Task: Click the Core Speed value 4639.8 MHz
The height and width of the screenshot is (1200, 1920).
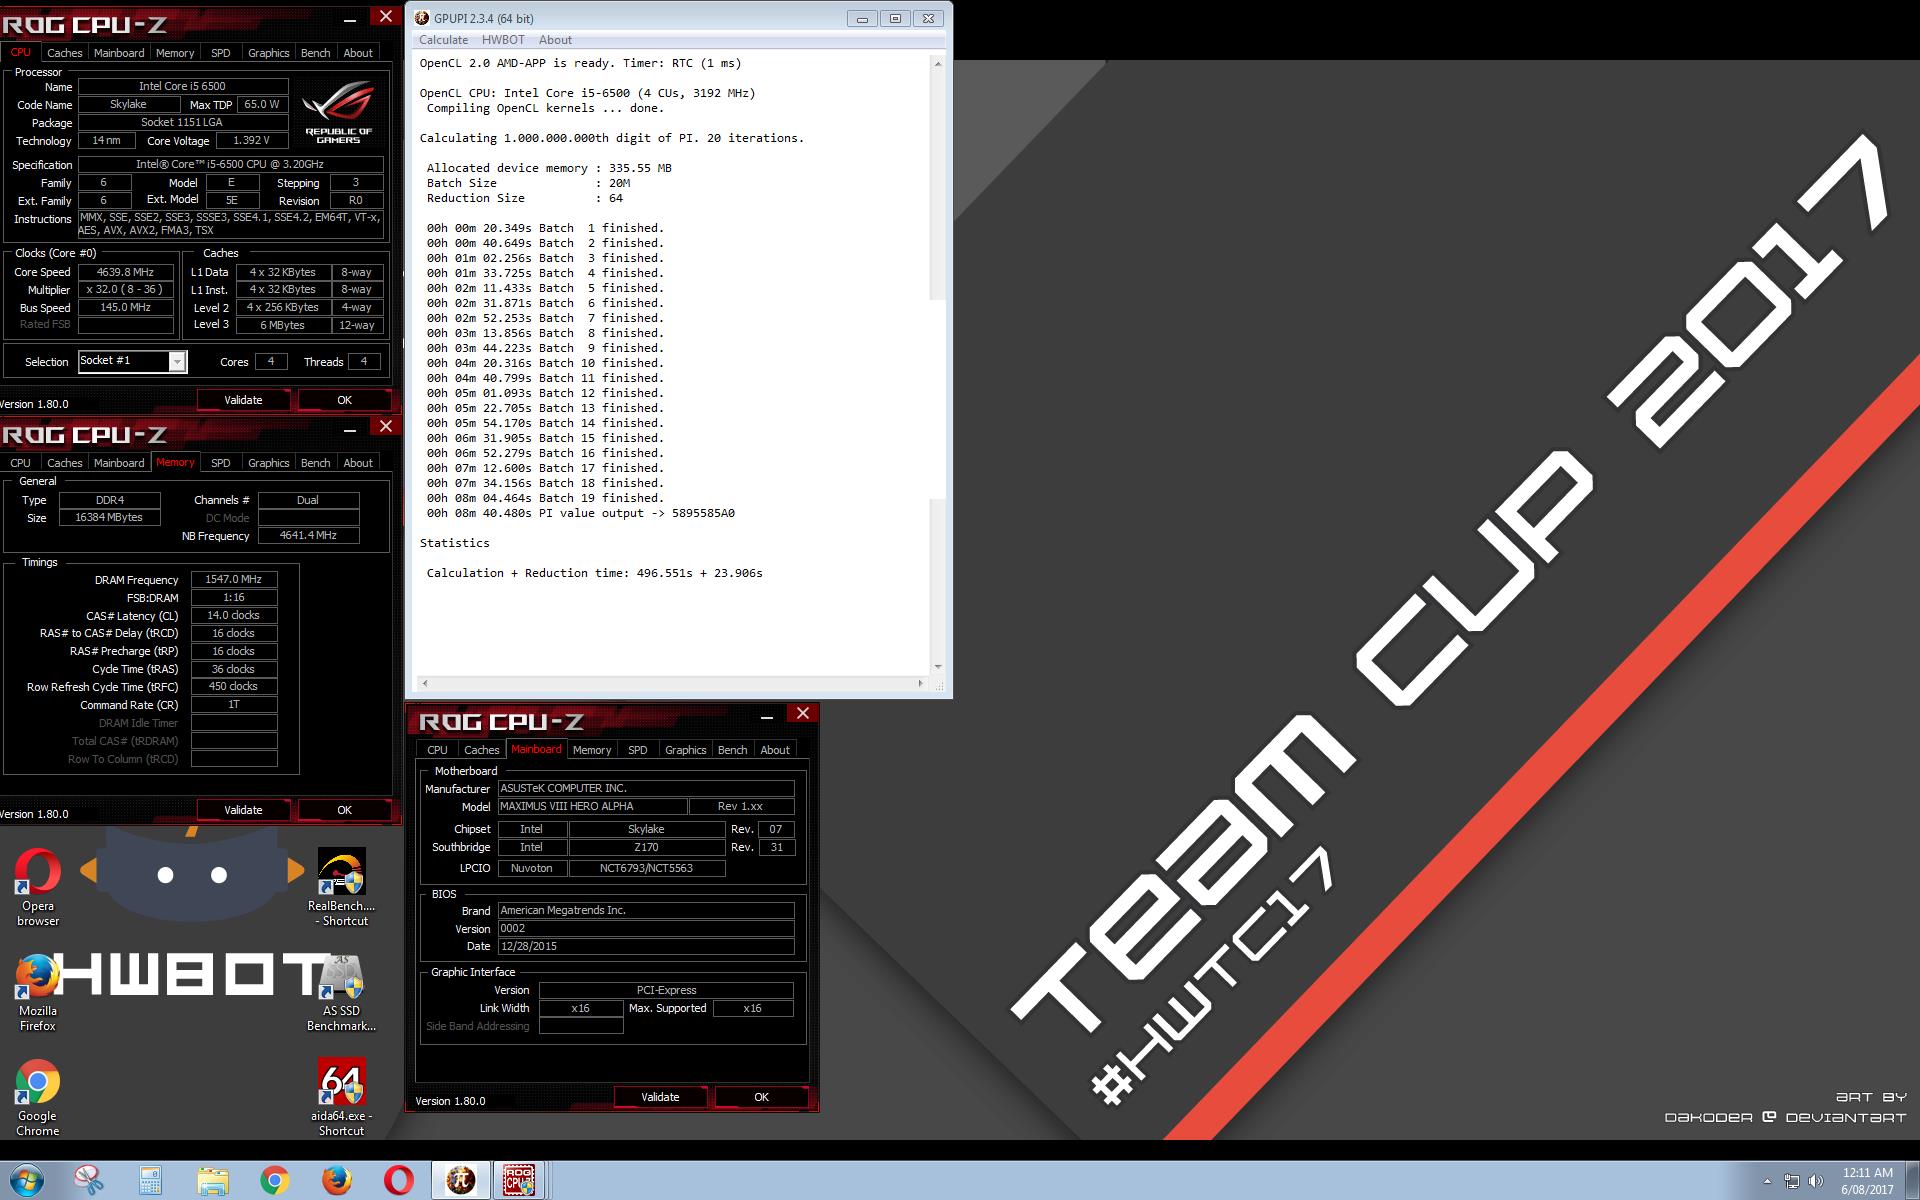Action: [x=125, y=272]
